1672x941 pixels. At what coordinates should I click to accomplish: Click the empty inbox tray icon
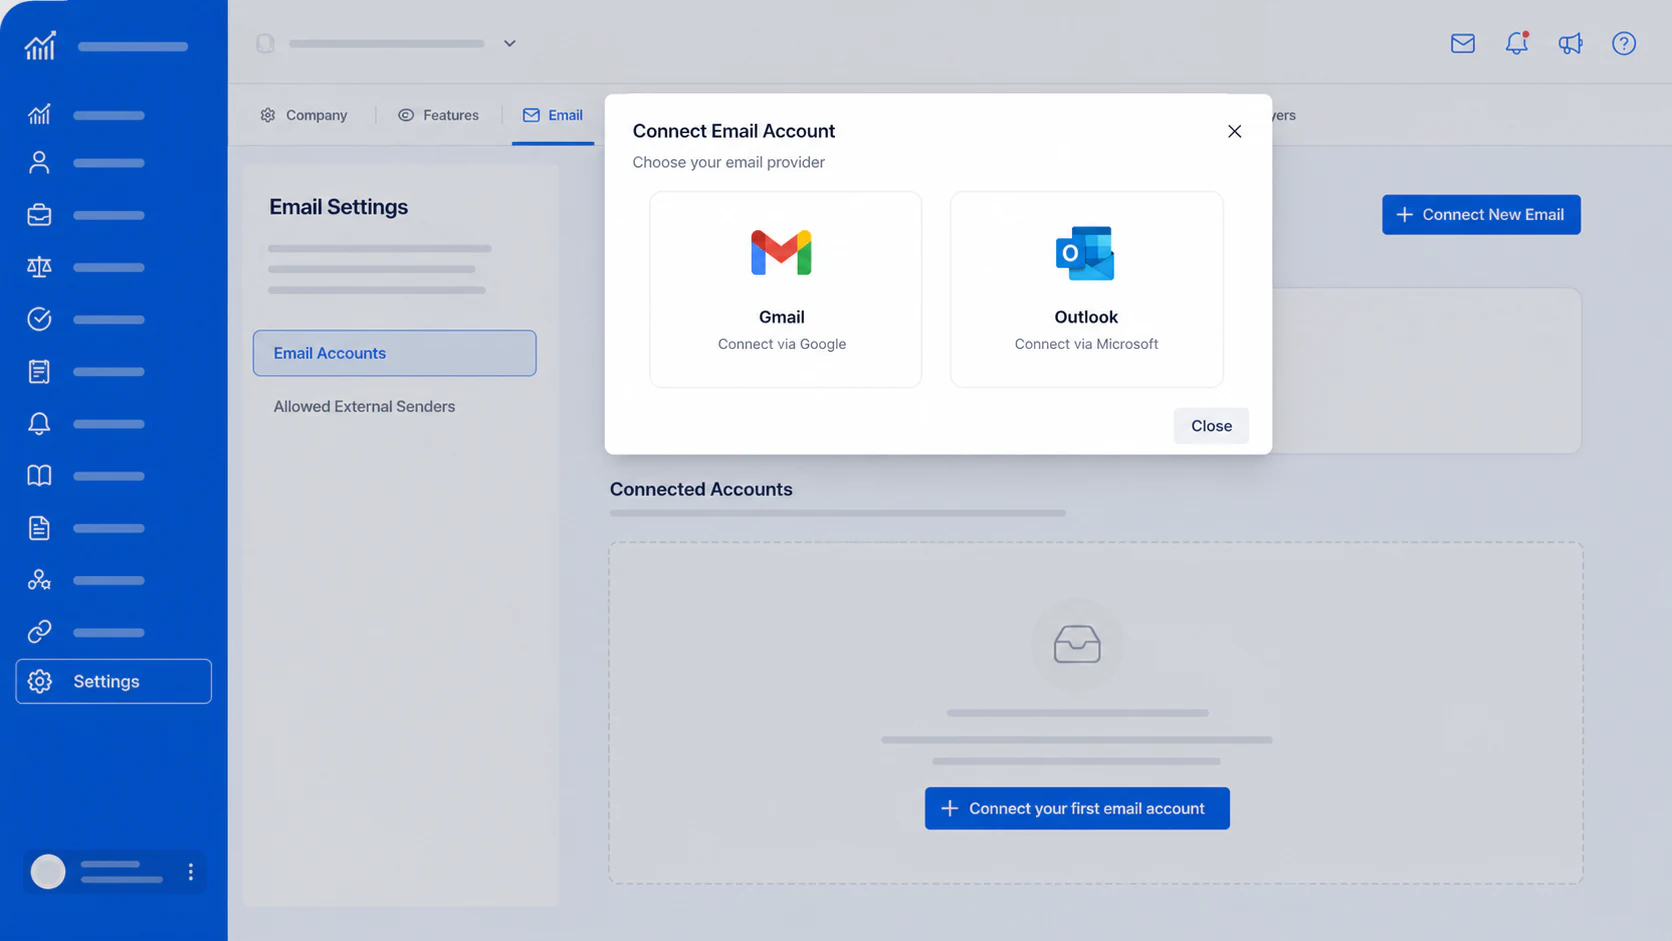[1077, 644]
